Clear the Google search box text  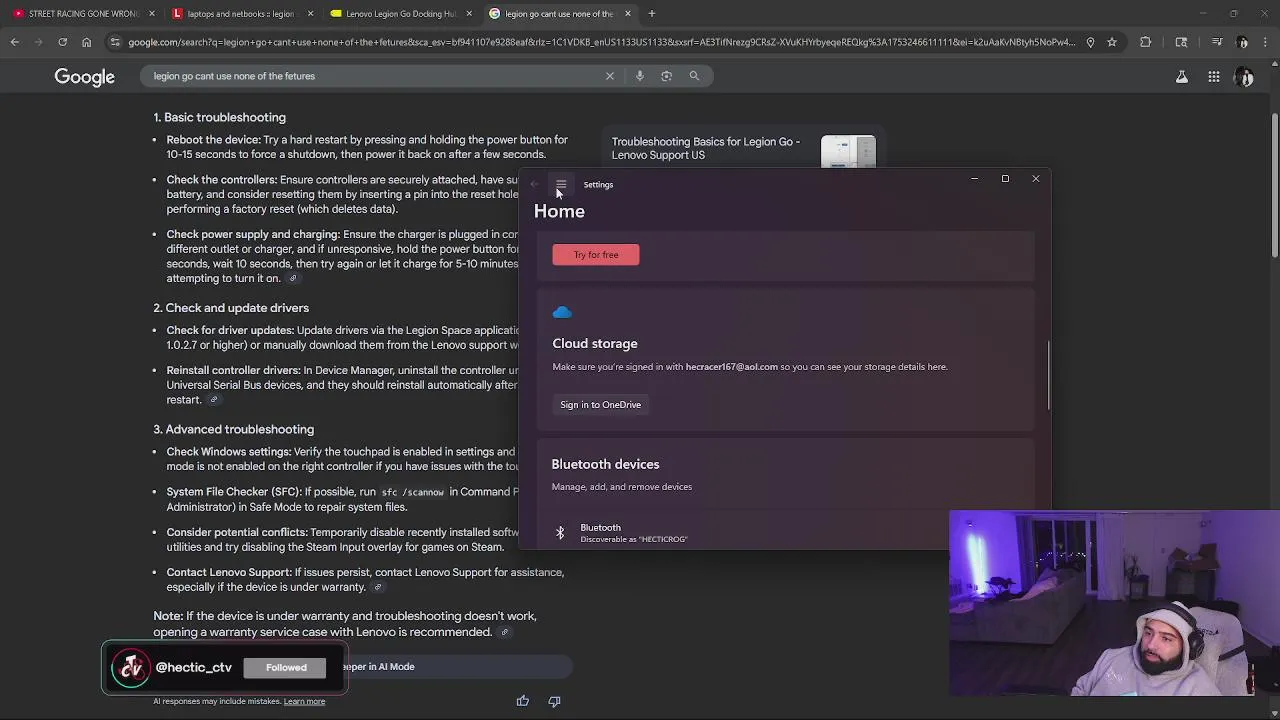(610, 76)
